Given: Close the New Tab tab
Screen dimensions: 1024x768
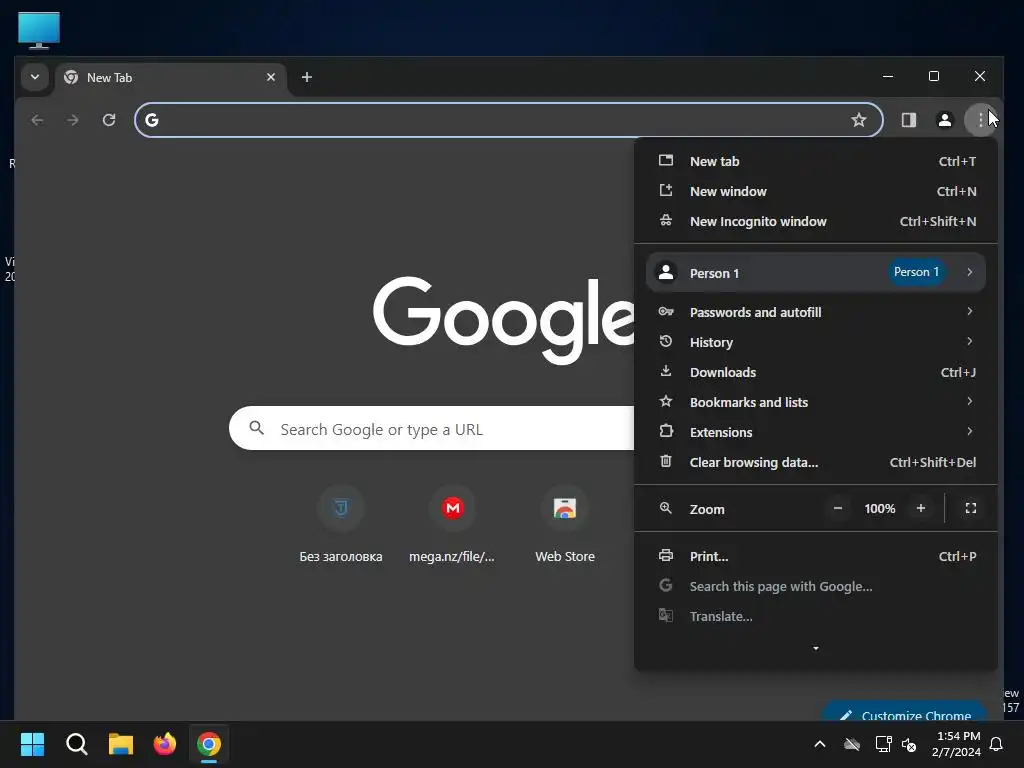Looking at the screenshot, I should [271, 77].
